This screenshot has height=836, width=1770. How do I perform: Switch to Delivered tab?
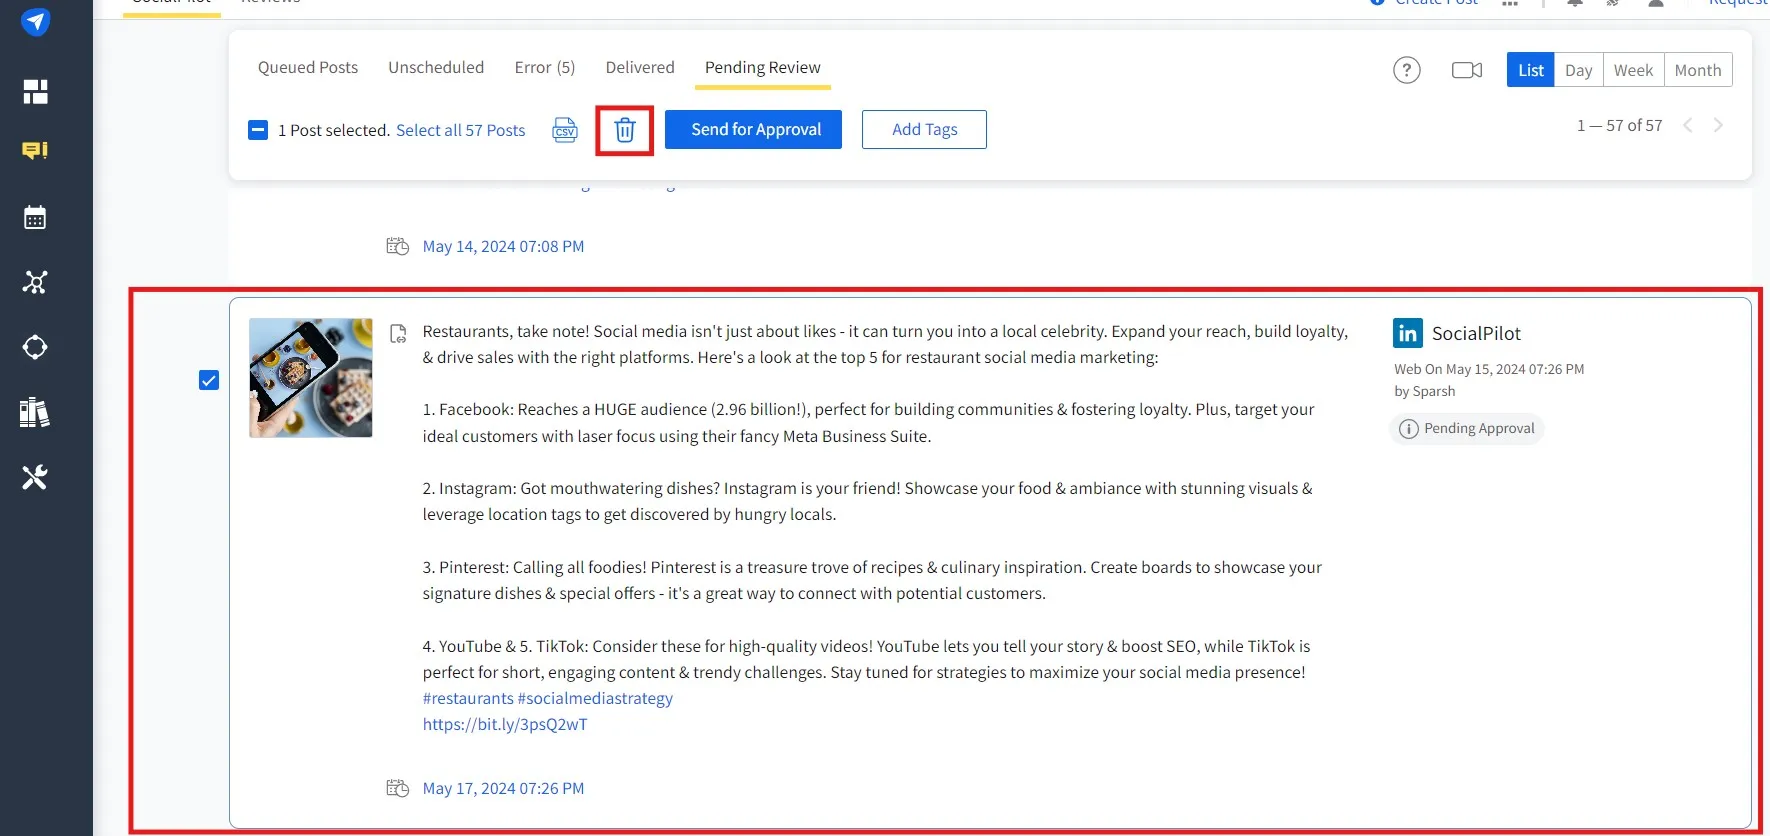coord(640,67)
